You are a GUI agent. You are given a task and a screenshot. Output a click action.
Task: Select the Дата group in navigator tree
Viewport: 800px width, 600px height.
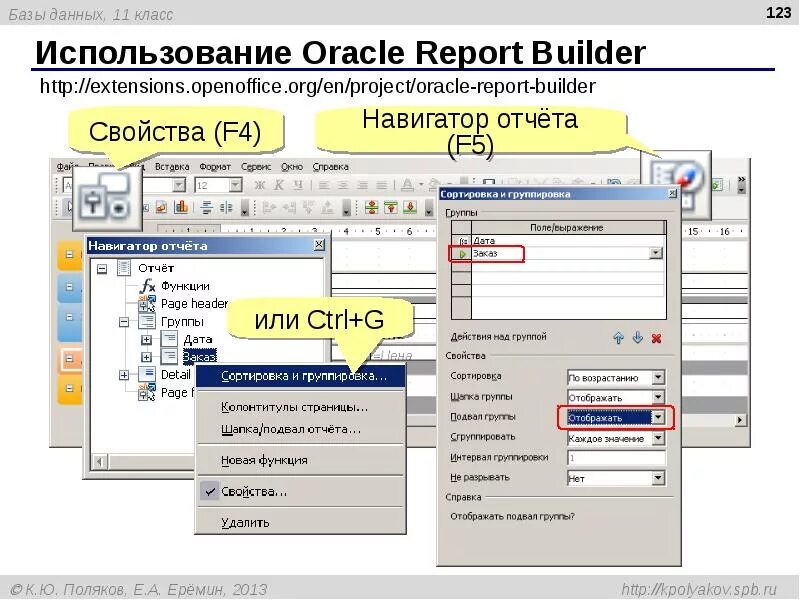click(x=197, y=339)
